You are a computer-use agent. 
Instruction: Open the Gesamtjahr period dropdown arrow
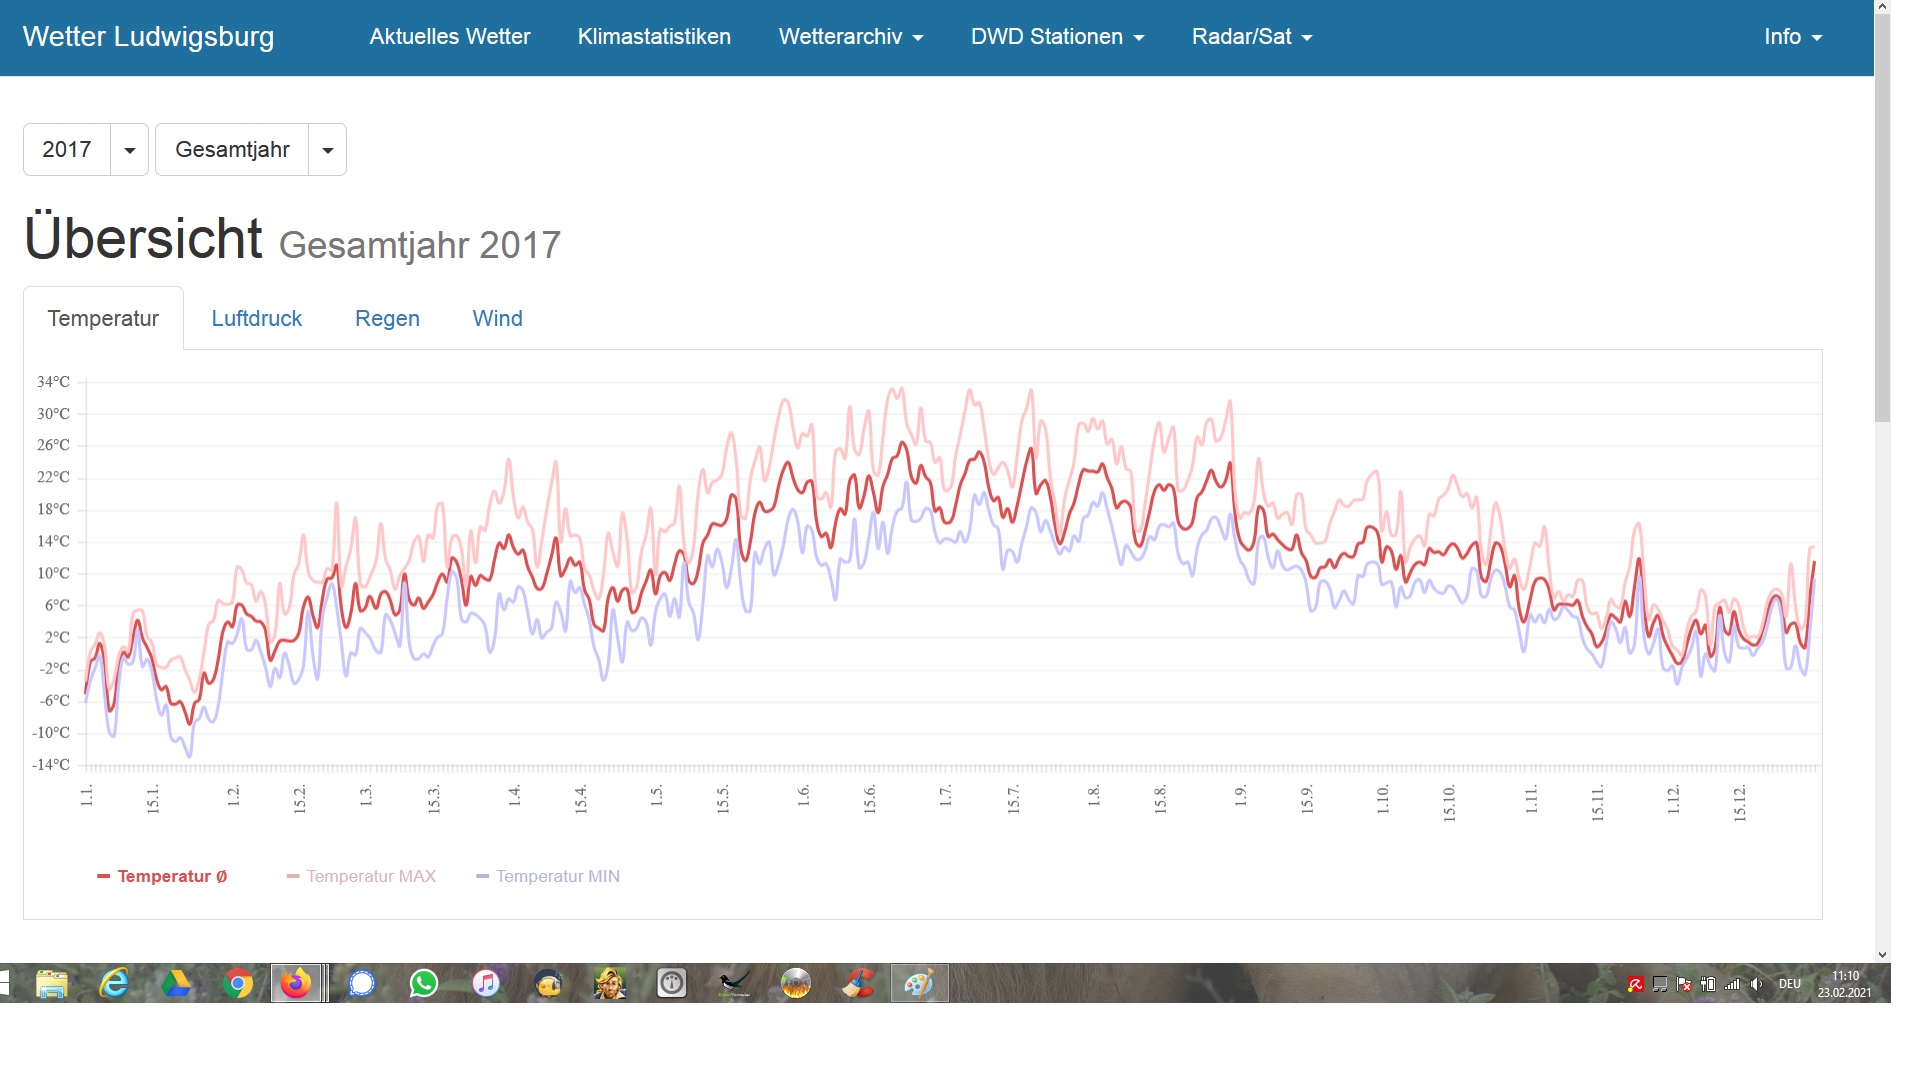pos(327,150)
